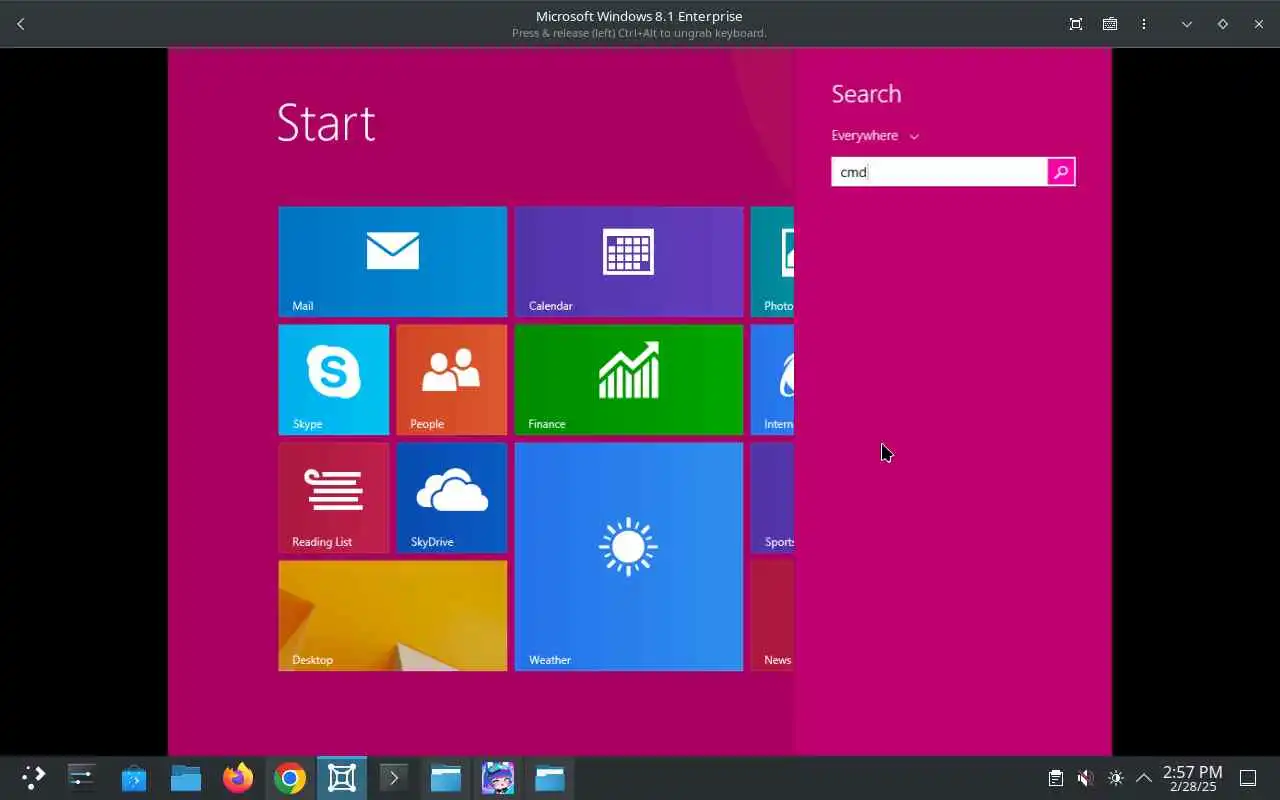Launch Google Chrome from the taskbar

(x=290, y=777)
